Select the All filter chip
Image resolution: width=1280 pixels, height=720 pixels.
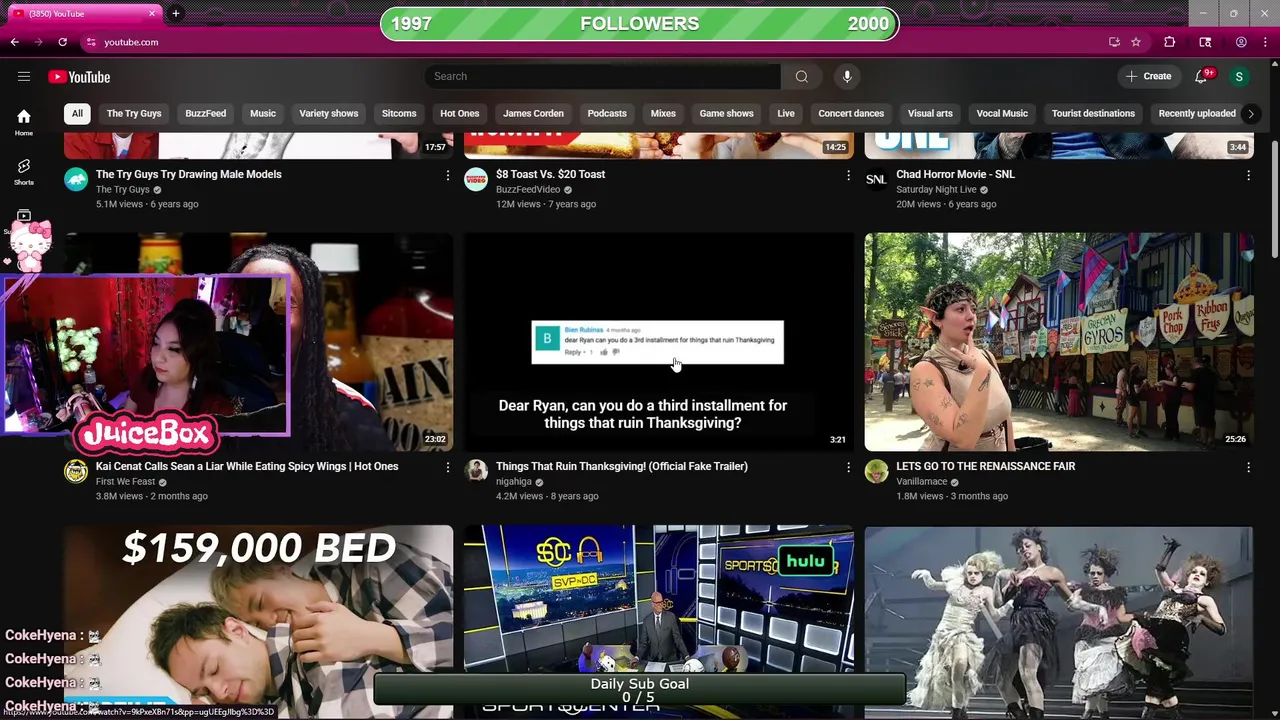77,113
